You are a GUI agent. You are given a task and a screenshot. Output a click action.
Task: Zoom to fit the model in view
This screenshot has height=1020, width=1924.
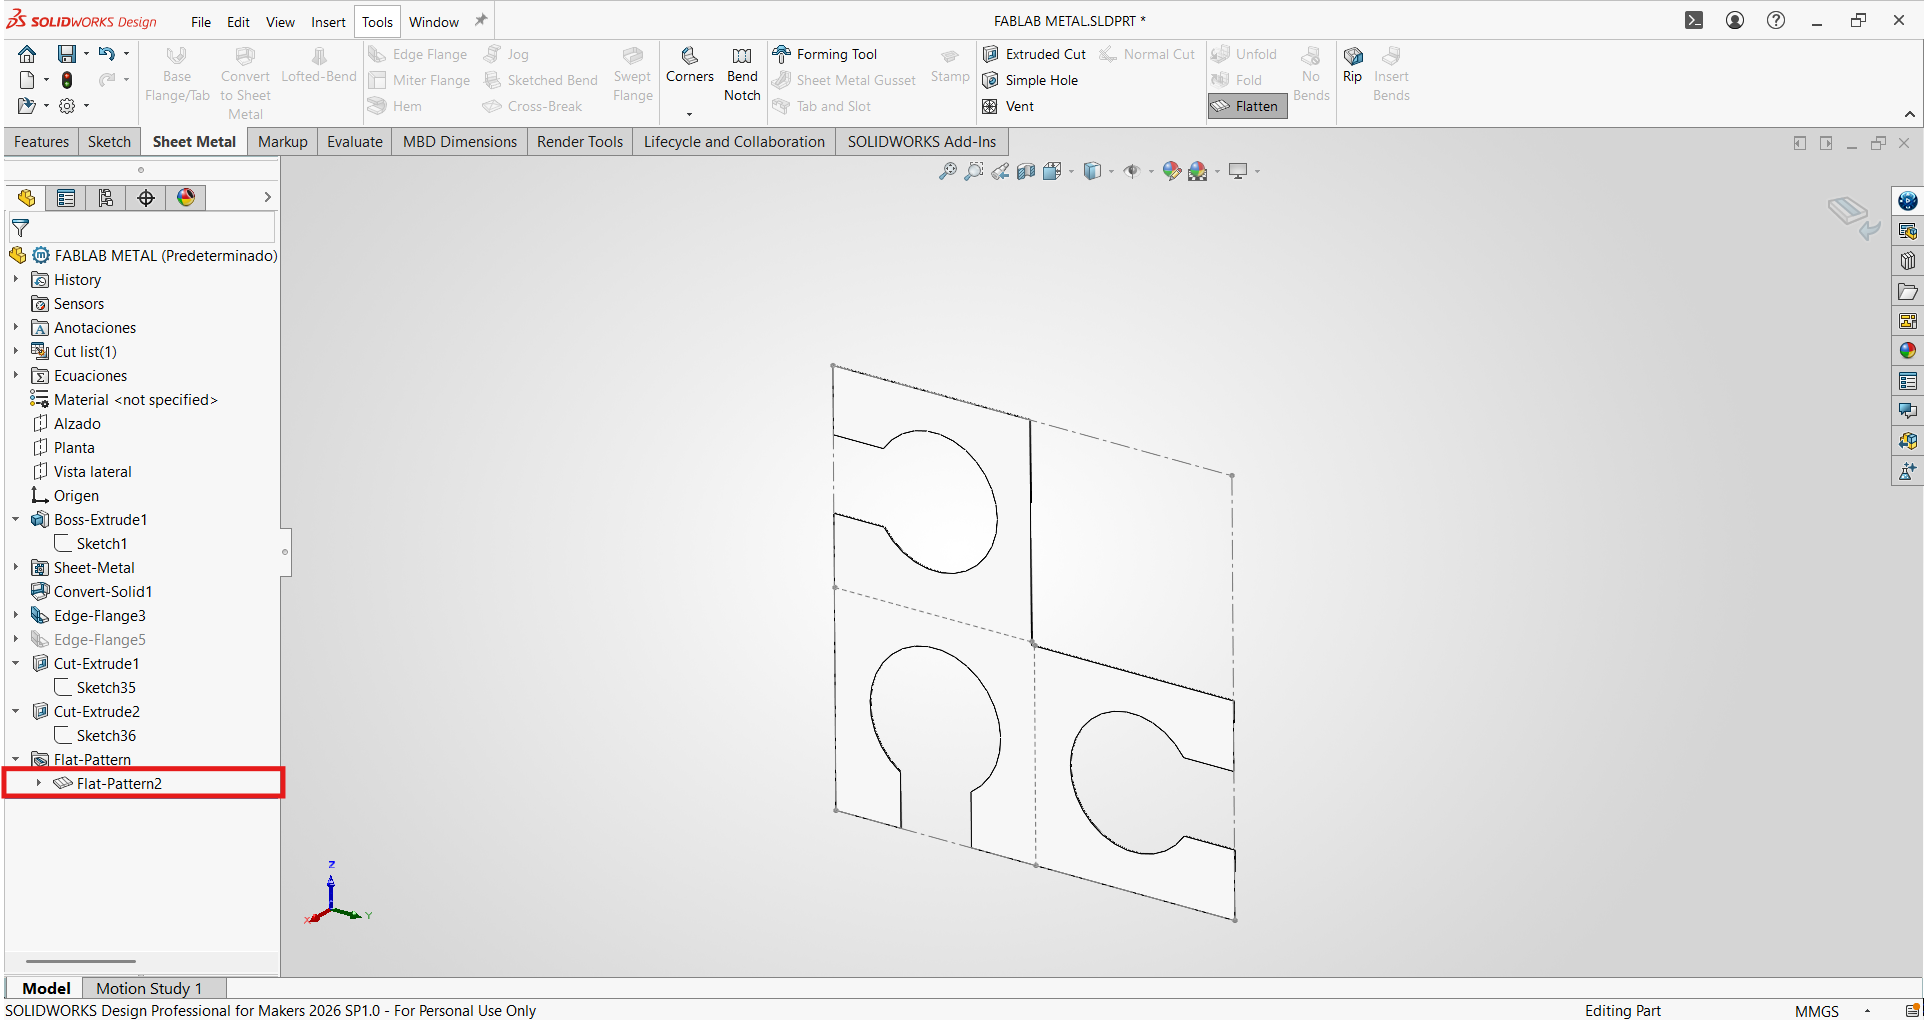click(x=948, y=171)
